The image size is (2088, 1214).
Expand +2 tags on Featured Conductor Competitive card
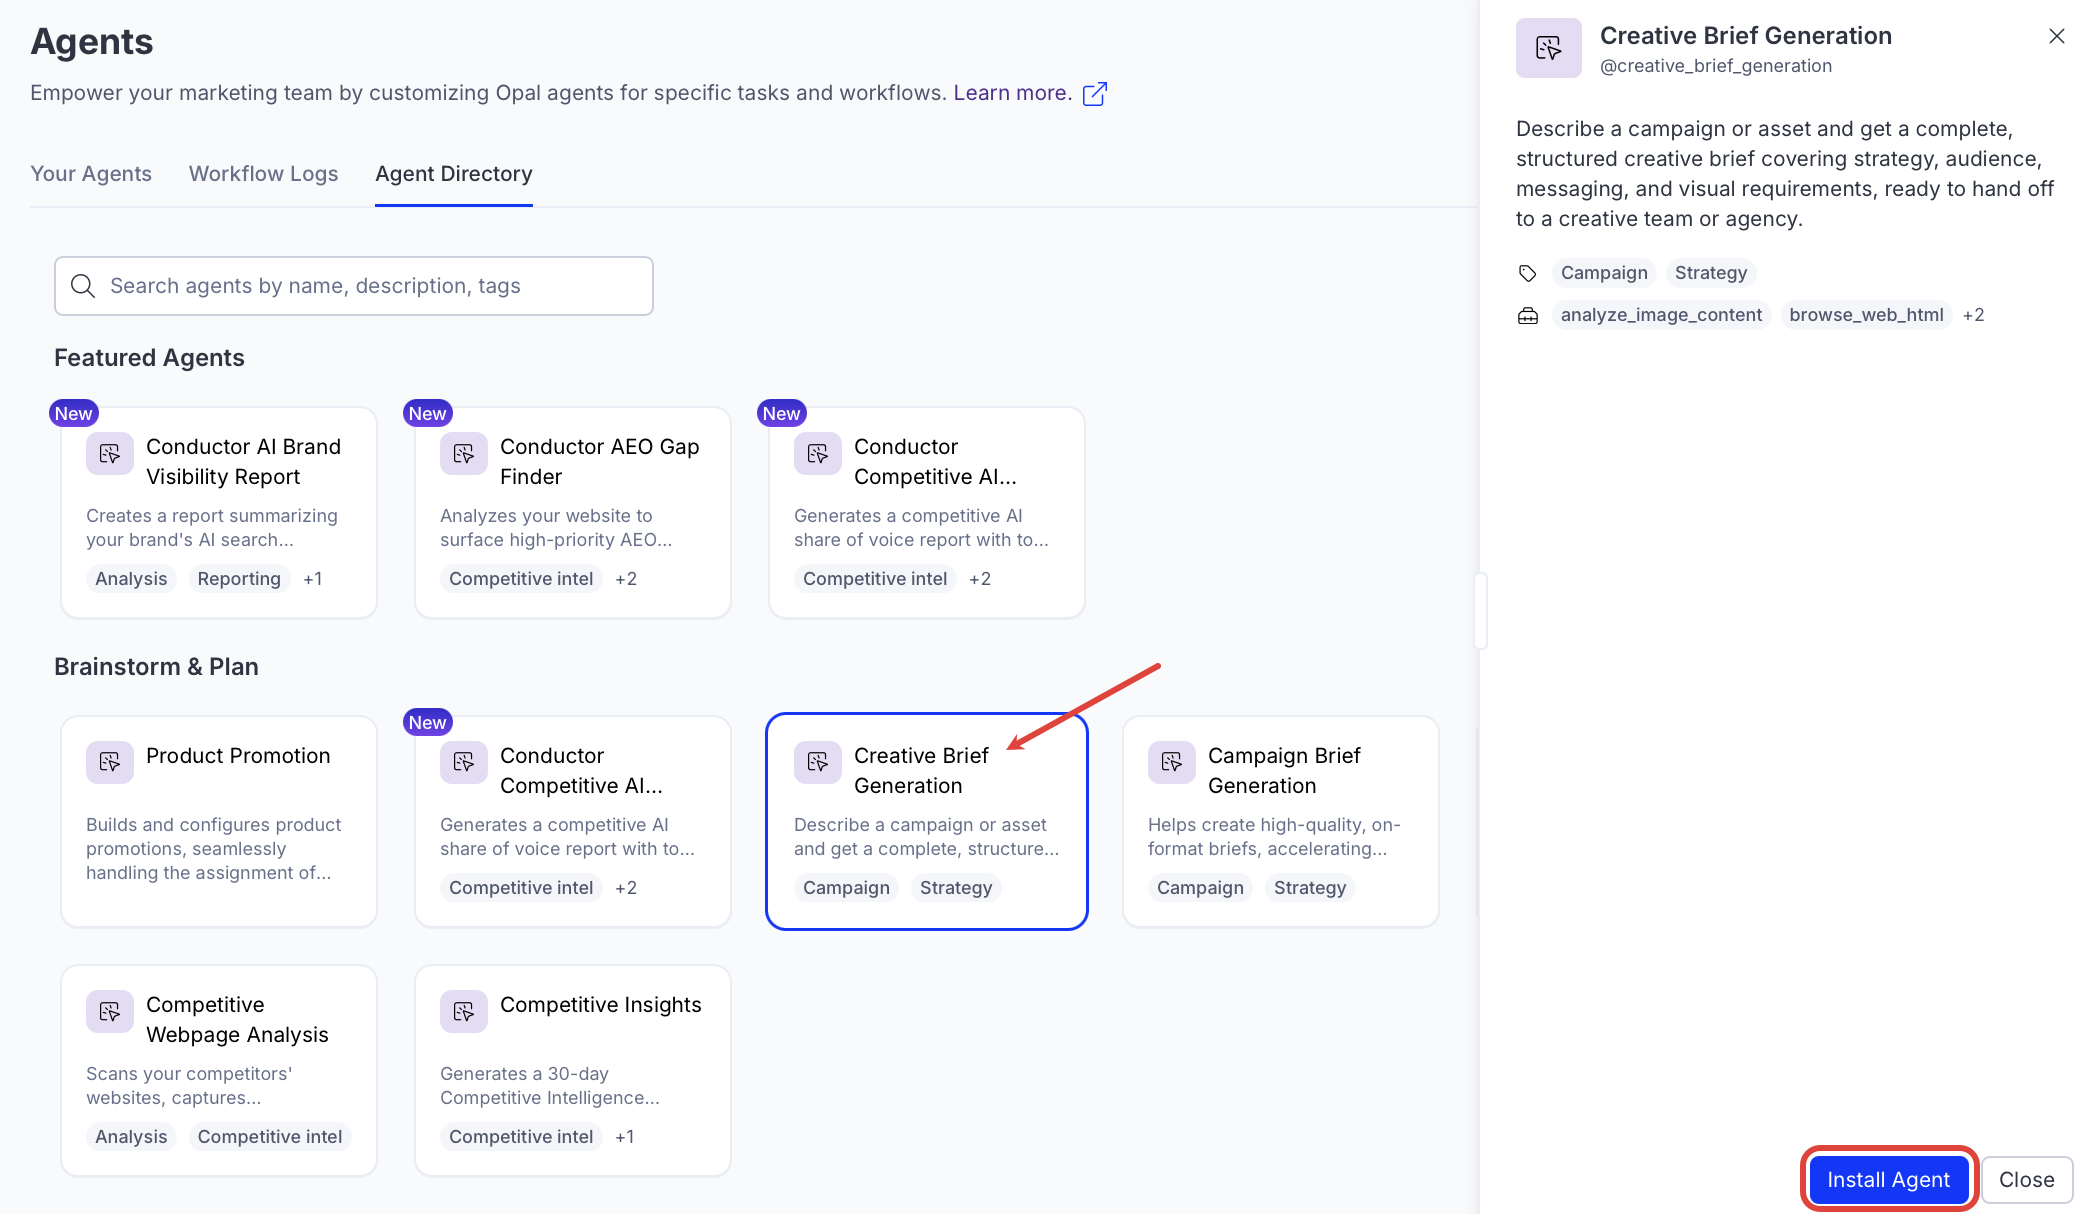click(980, 579)
